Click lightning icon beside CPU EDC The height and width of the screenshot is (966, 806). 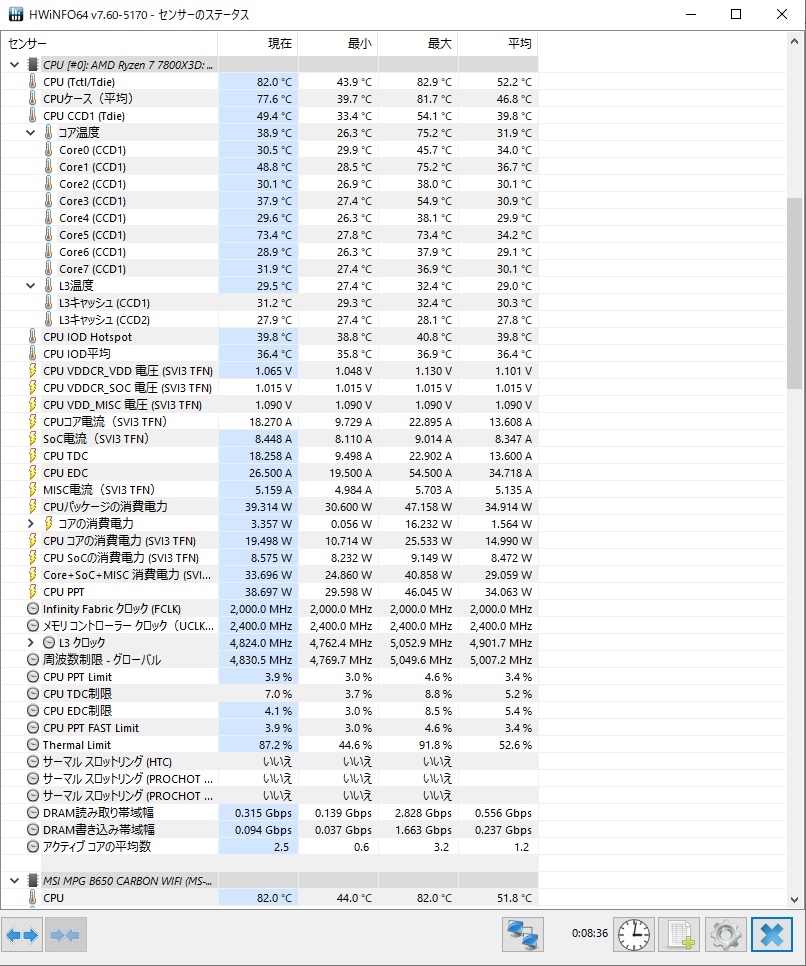(33, 473)
